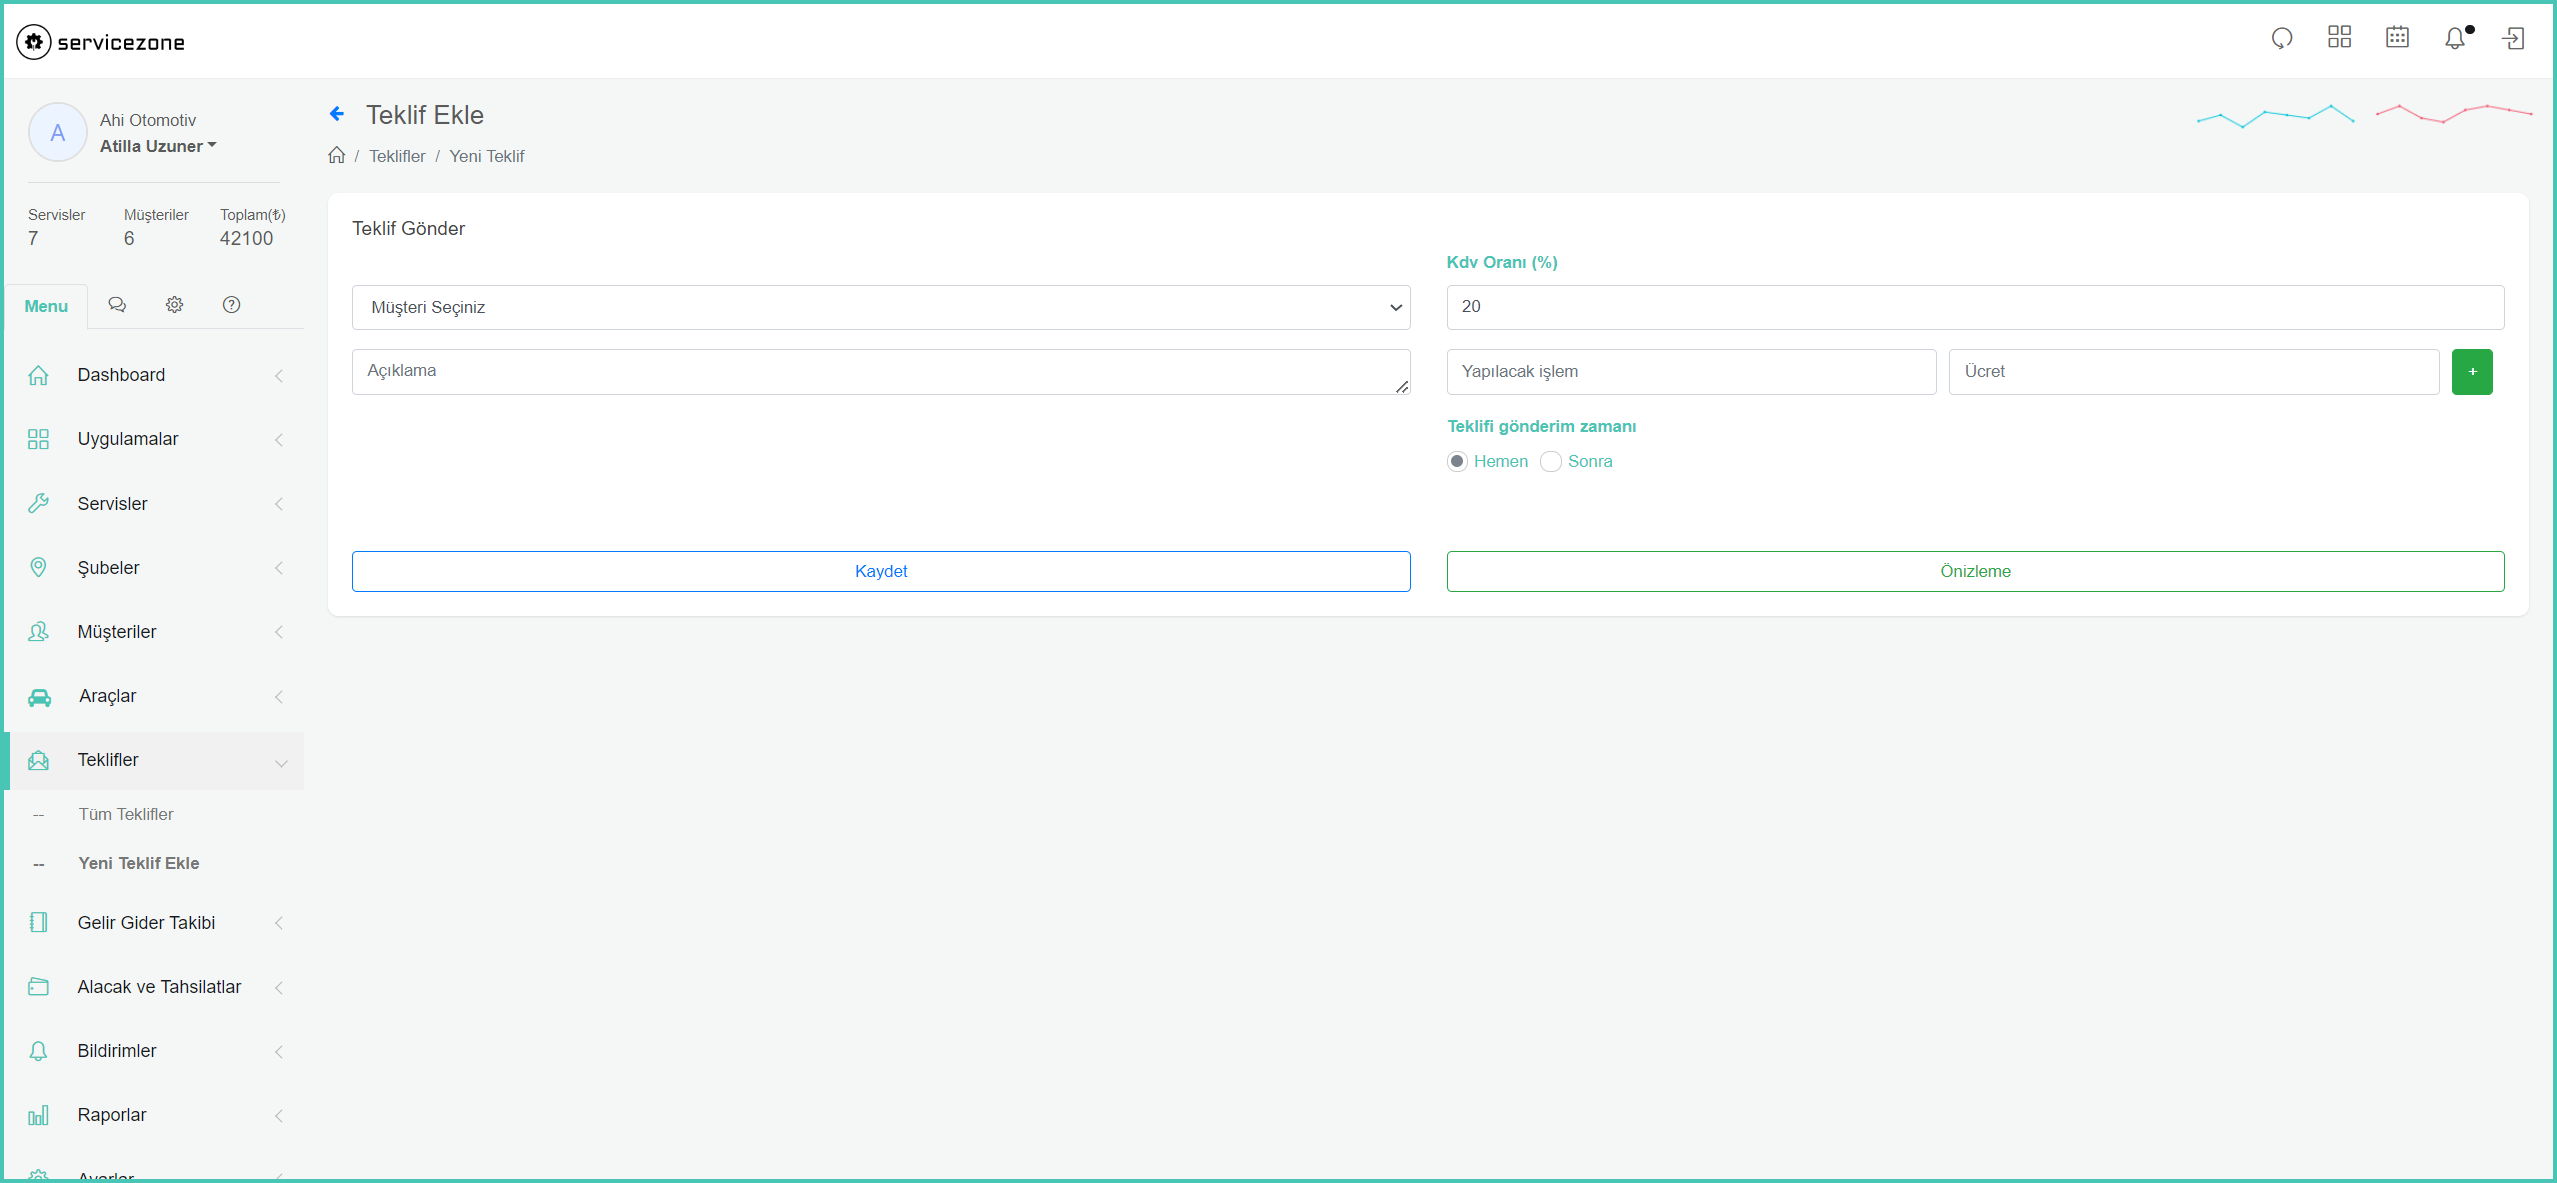Image resolution: width=2557 pixels, height=1183 pixels.
Task: Click the apps grid icon in header
Action: click(2339, 38)
